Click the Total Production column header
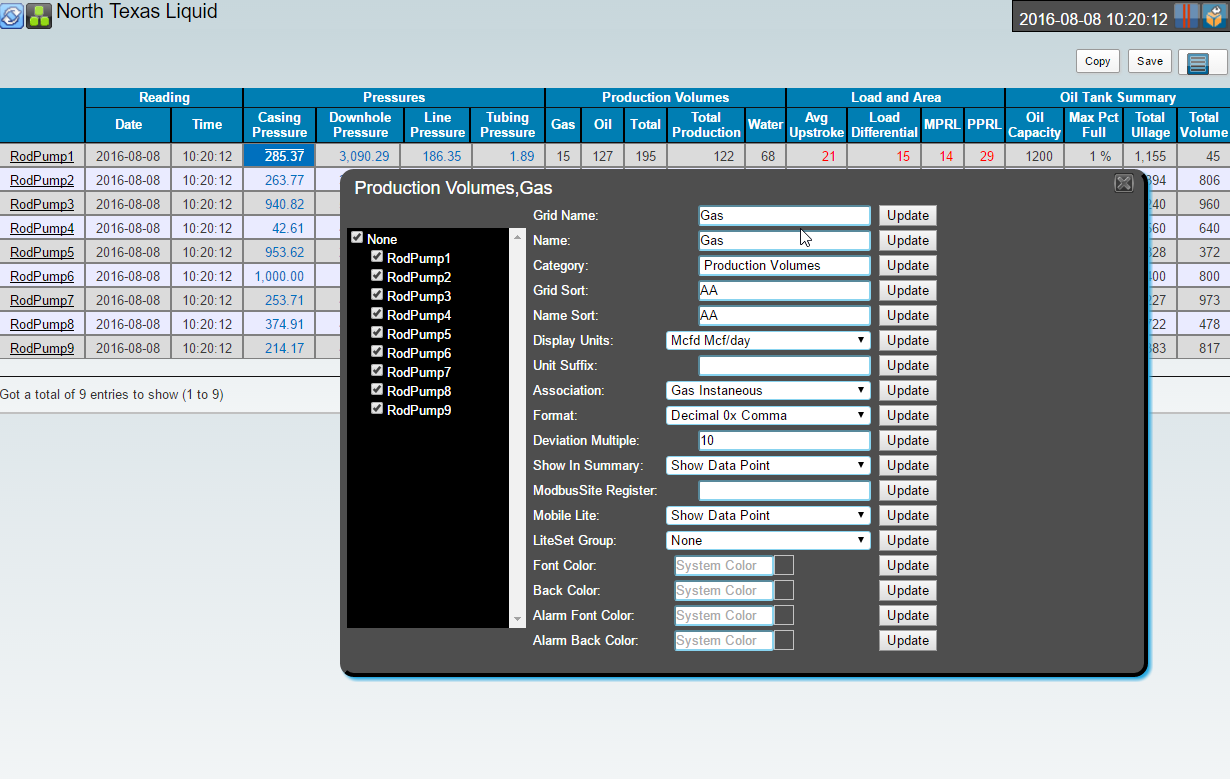1230x779 pixels. click(x=706, y=125)
